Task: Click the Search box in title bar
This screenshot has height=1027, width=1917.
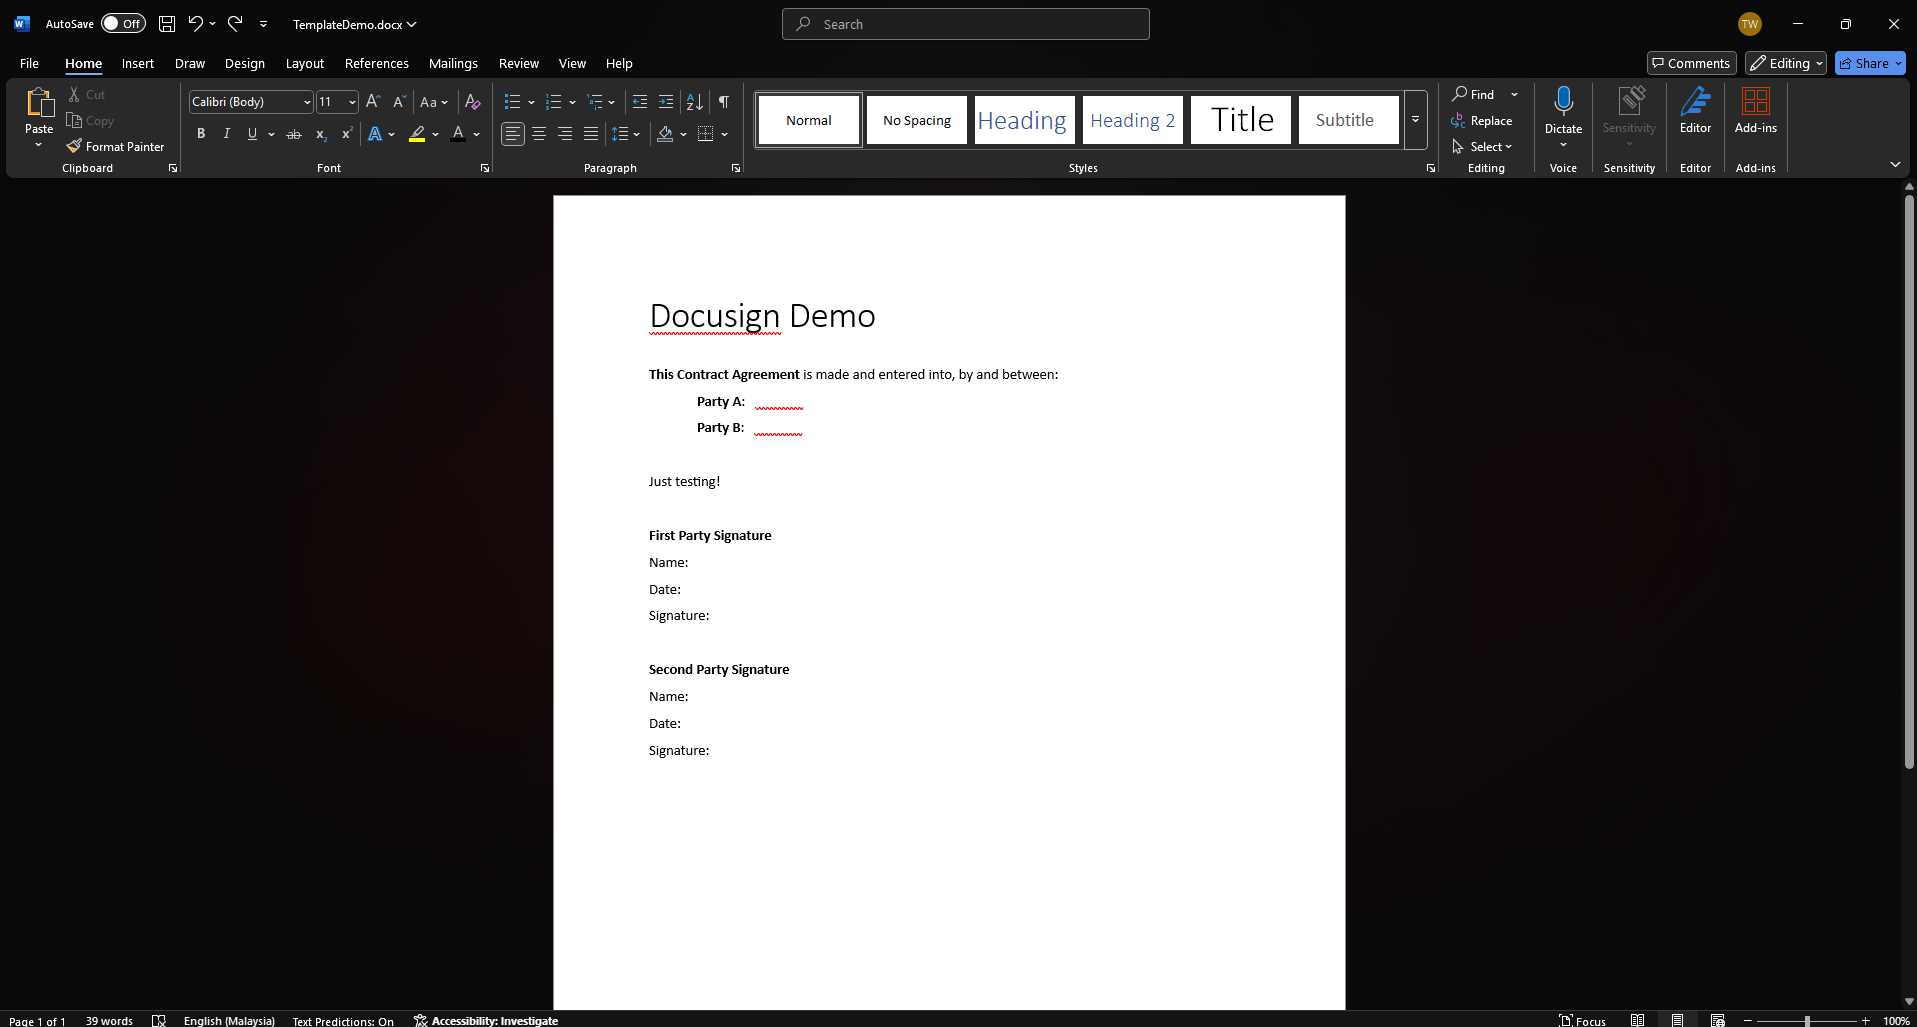Action: [x=966, y=24]
